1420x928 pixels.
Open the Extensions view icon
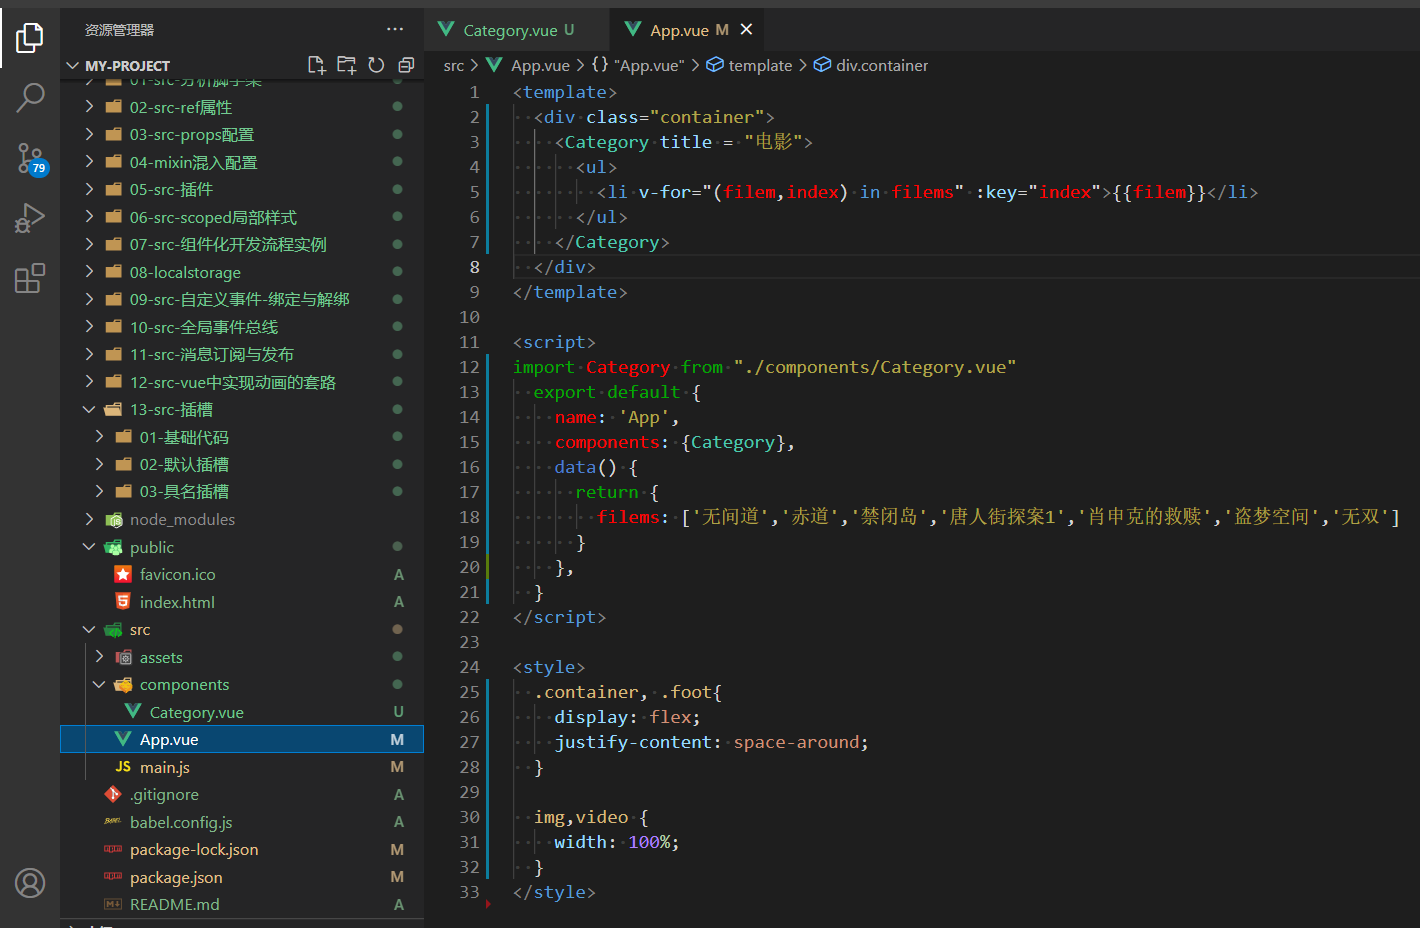point(30,278)
